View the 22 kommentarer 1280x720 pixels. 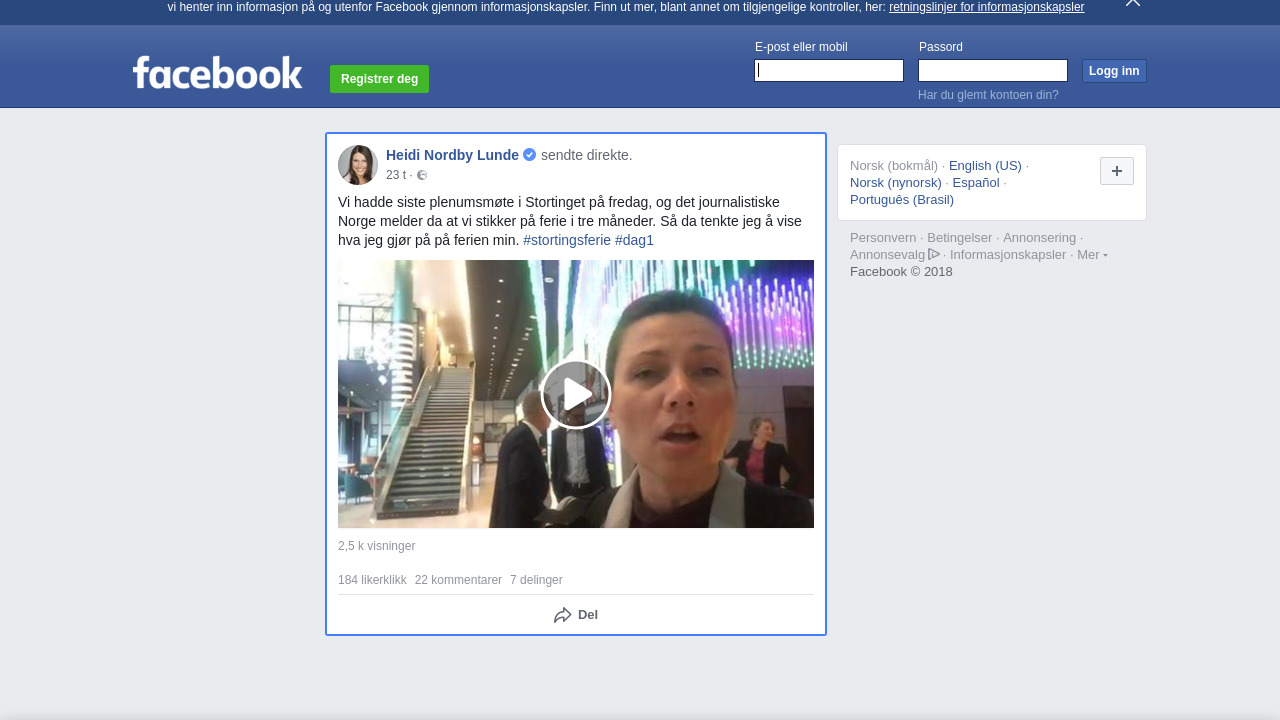click(x=458, y=580)
